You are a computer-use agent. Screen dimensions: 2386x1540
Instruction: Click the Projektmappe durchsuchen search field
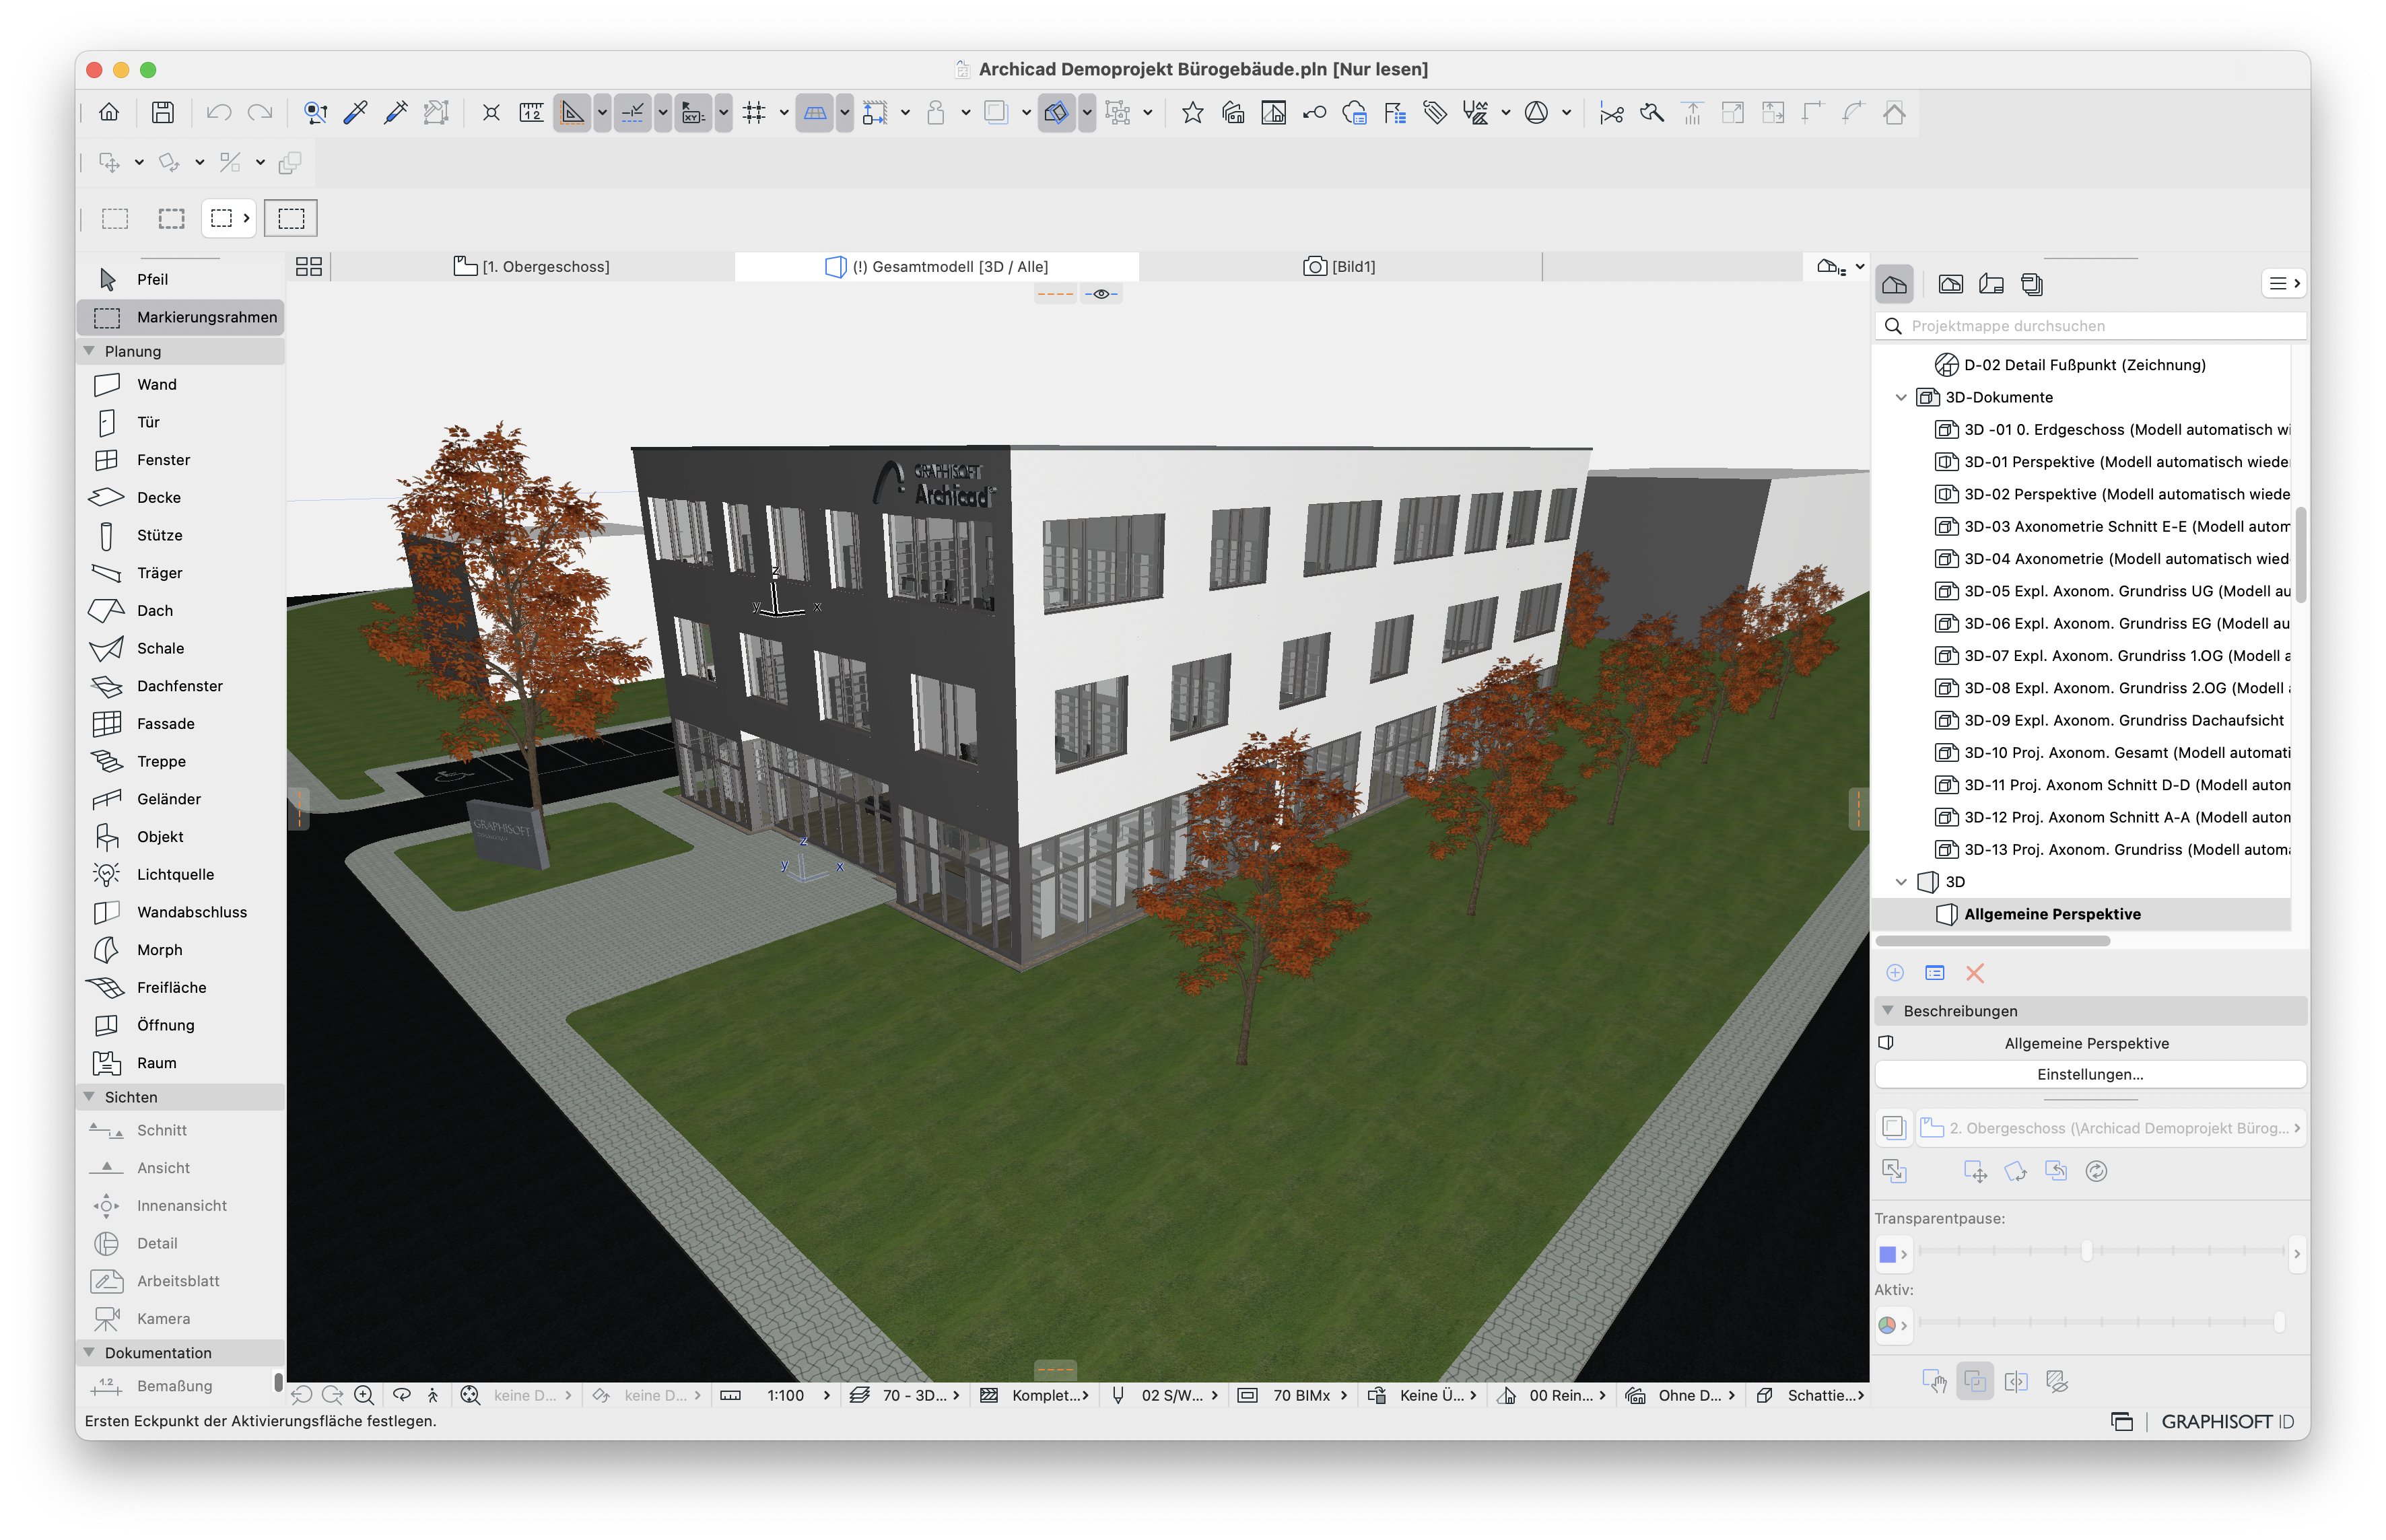click(x=2090, y=326)
